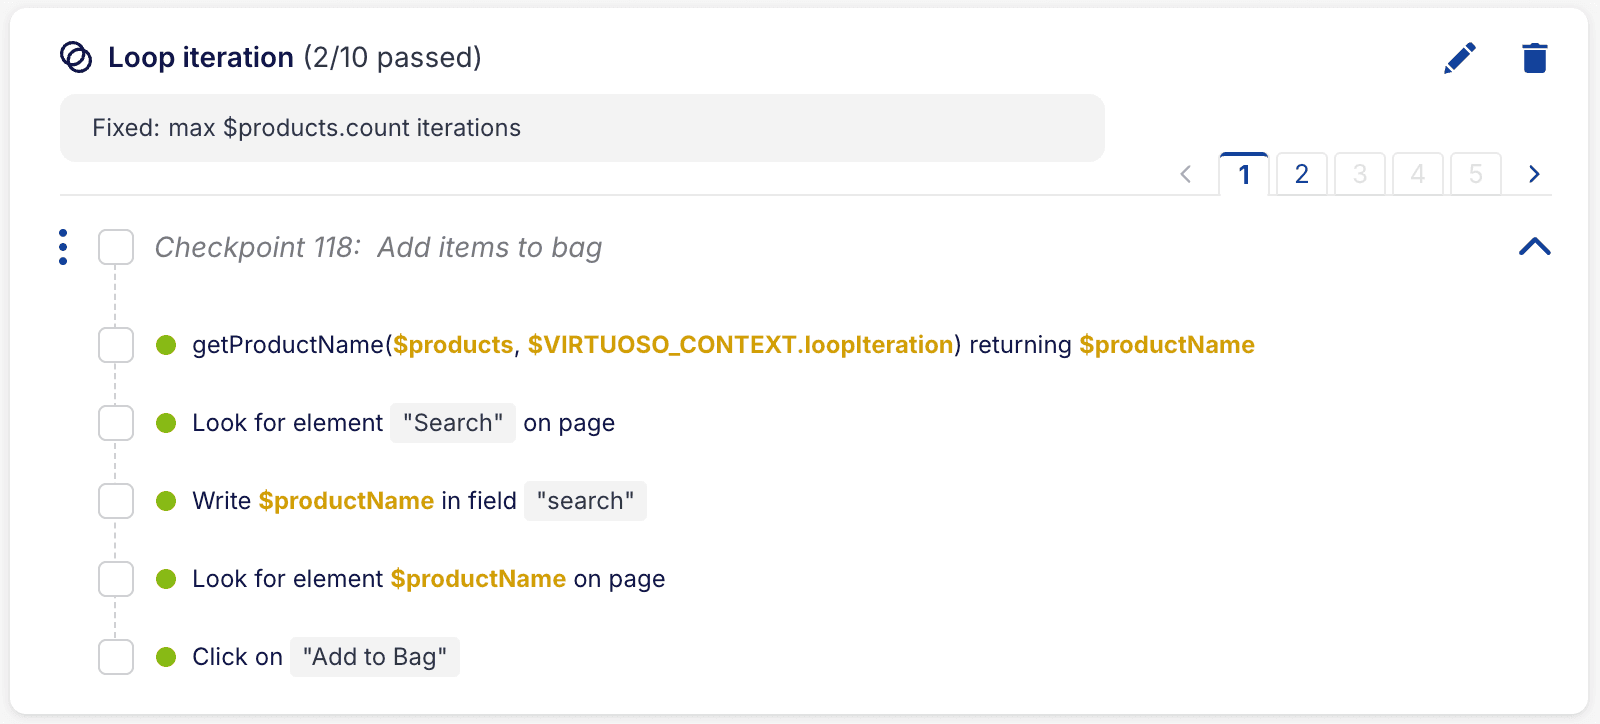
Task: Click the "Search" element chip
Action: coord(453,423)
